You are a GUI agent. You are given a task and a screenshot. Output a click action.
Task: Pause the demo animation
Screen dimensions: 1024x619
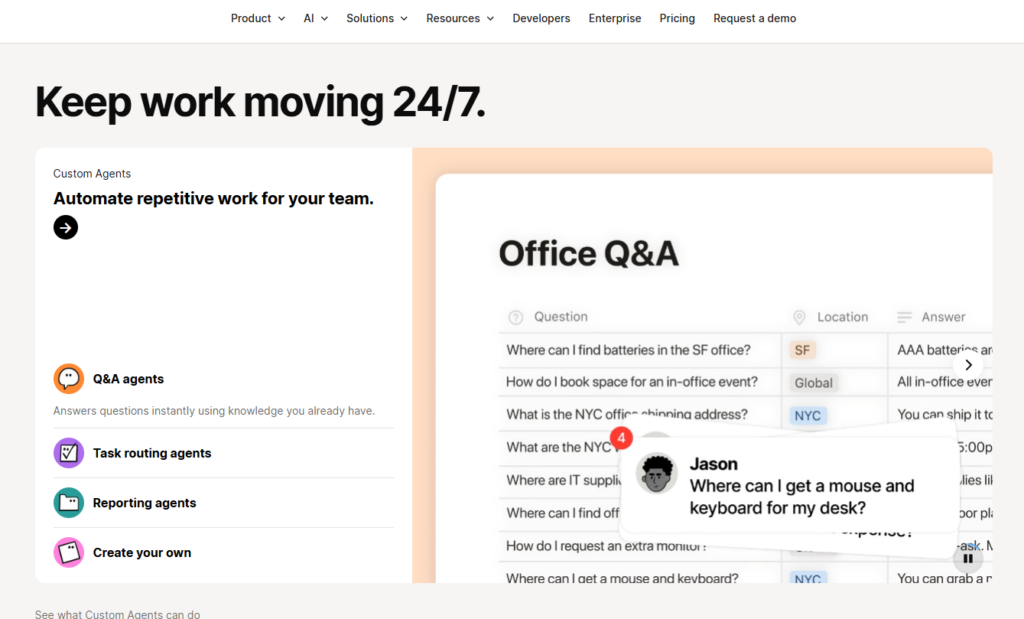click(x=968, y=558)
